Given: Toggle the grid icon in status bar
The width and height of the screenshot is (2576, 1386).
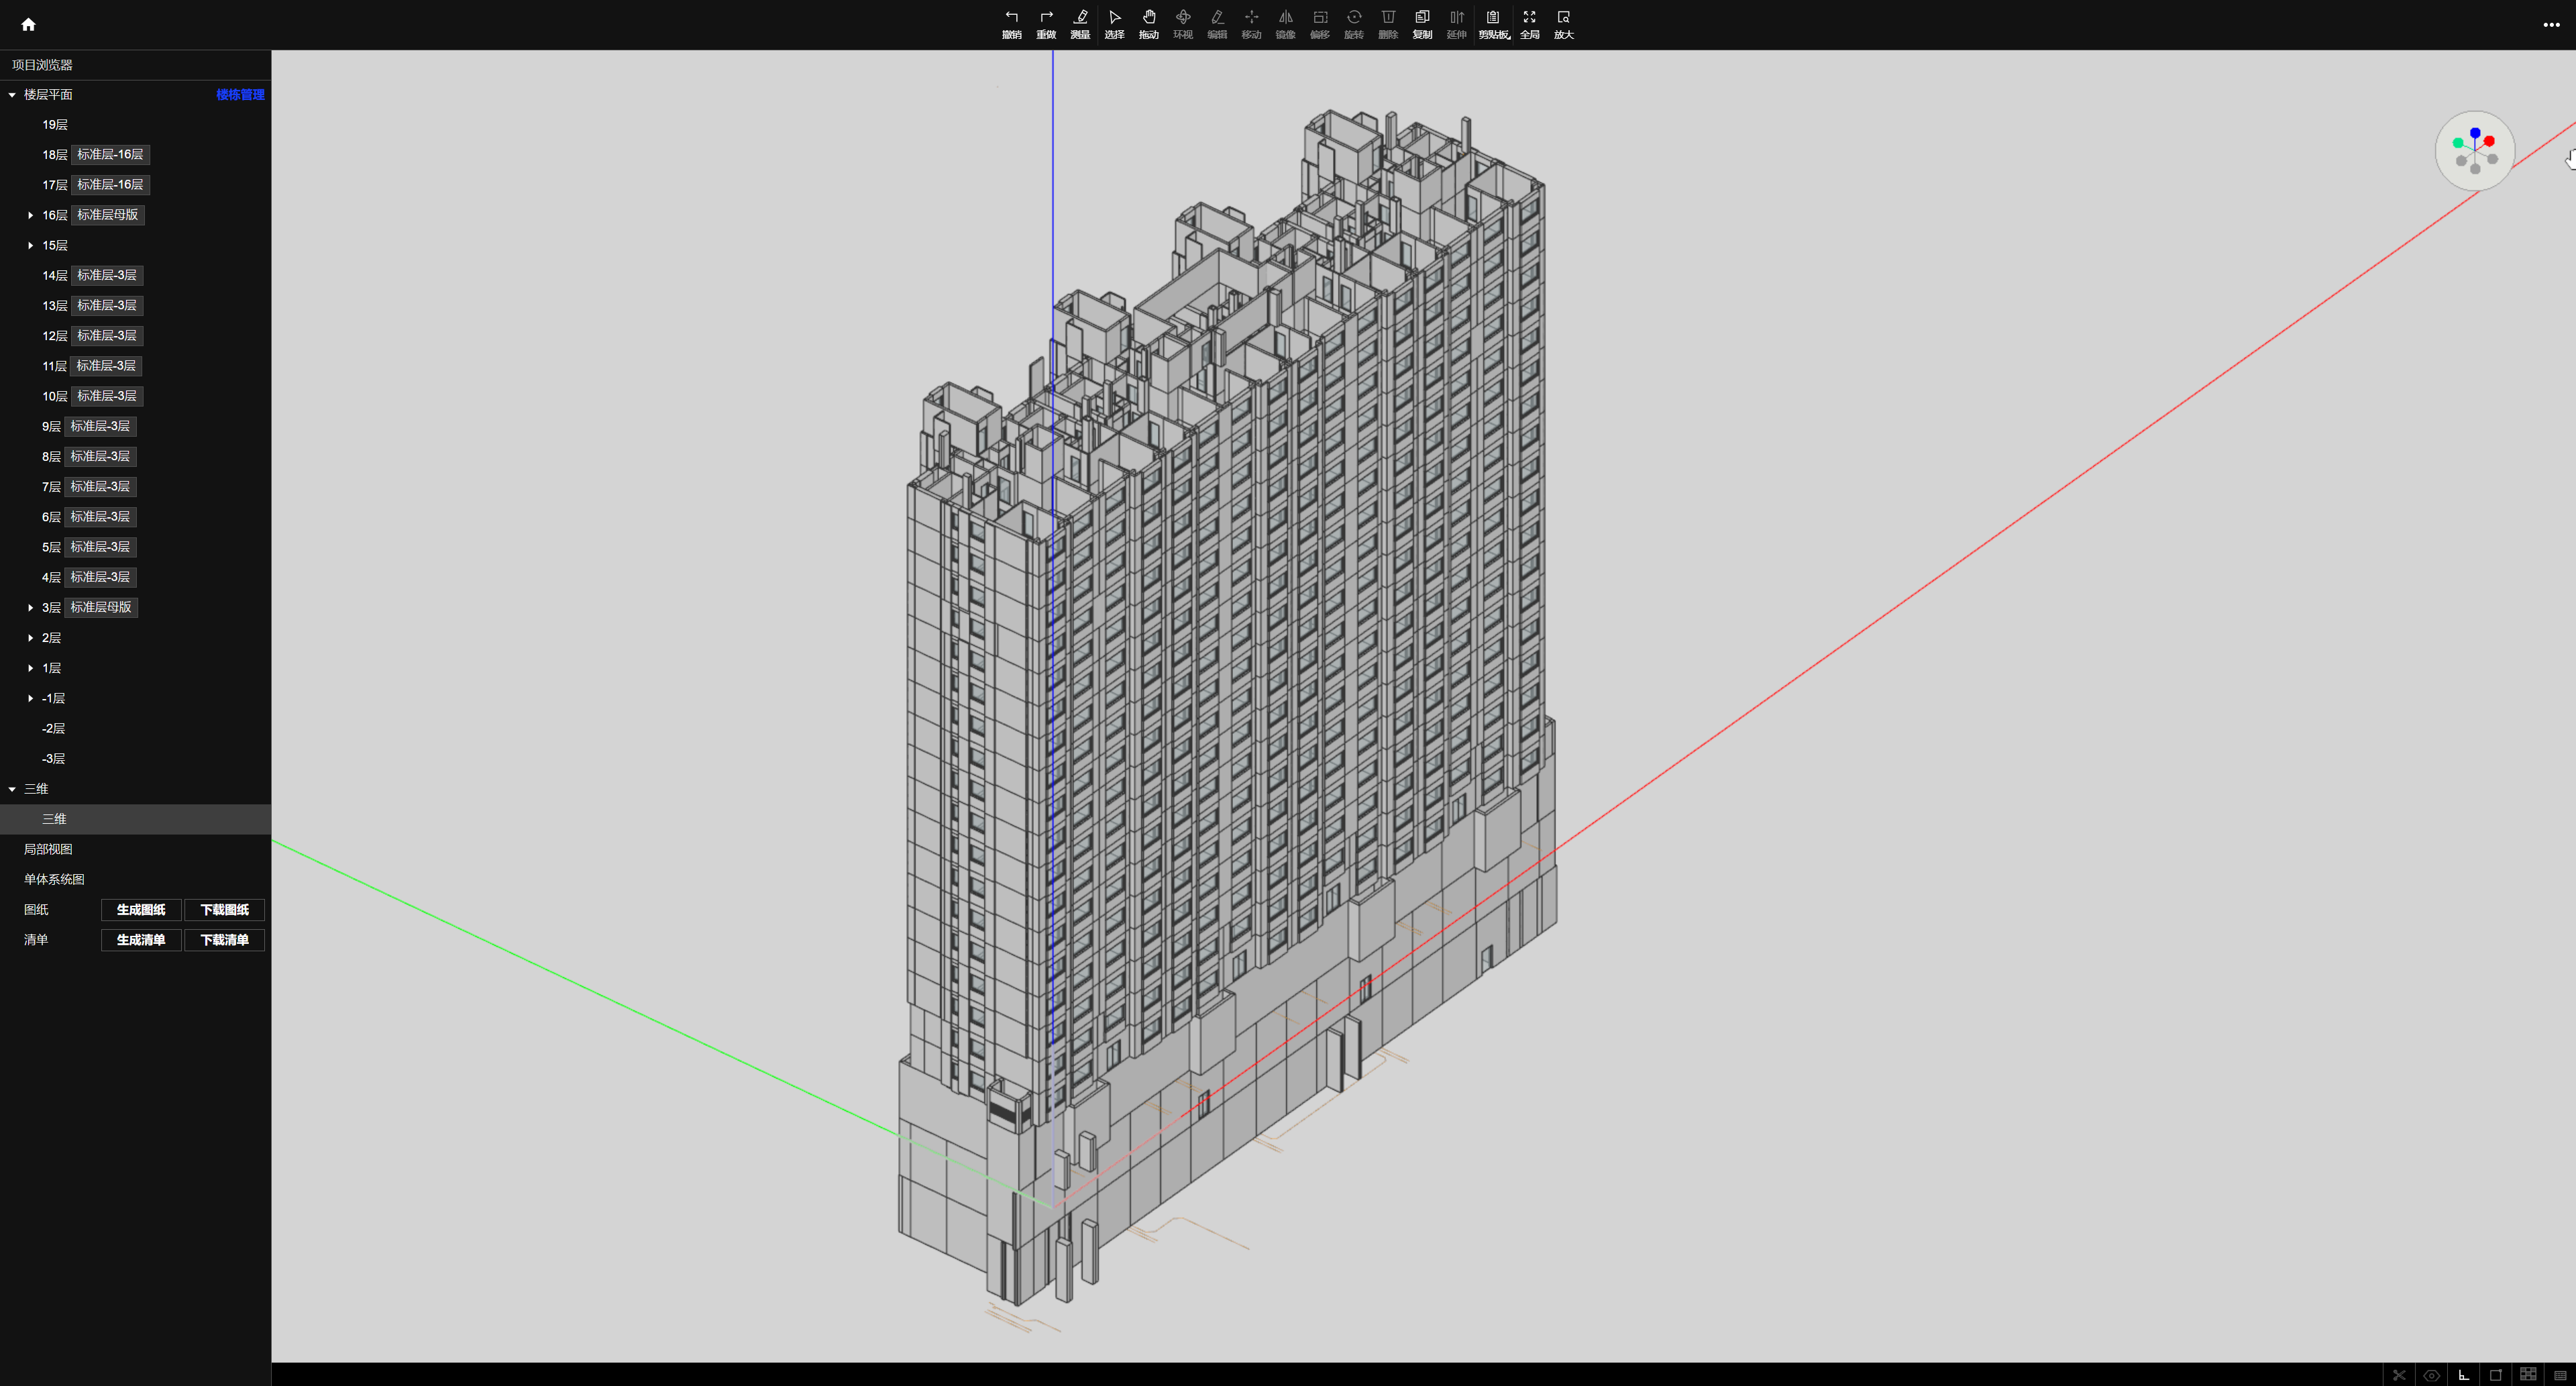Looking at the screenshot, I should (x=2527, y=1374).
